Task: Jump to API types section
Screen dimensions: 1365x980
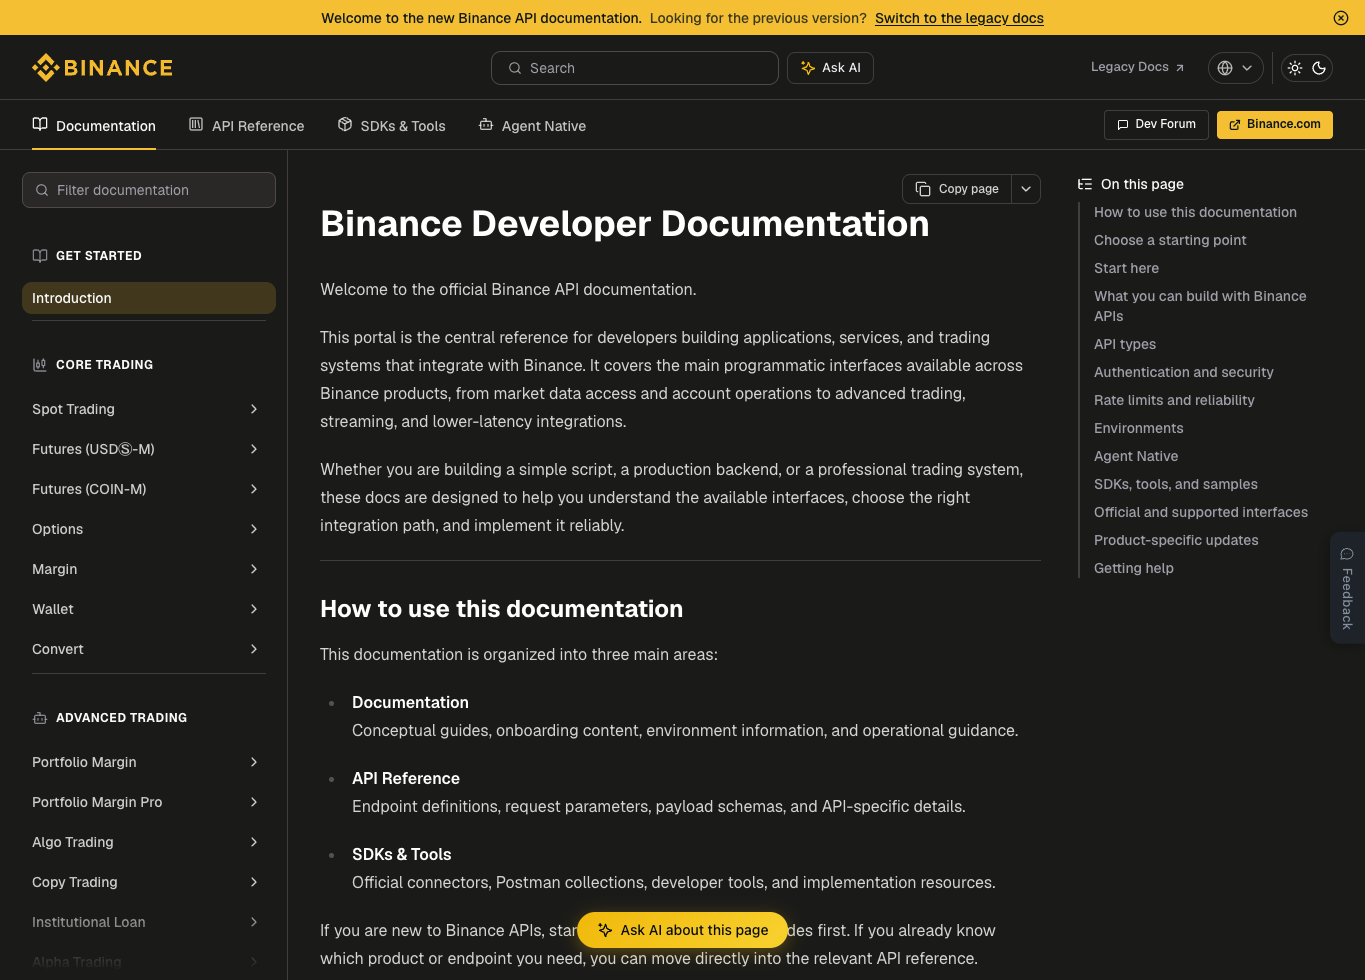Action: 1125,344
